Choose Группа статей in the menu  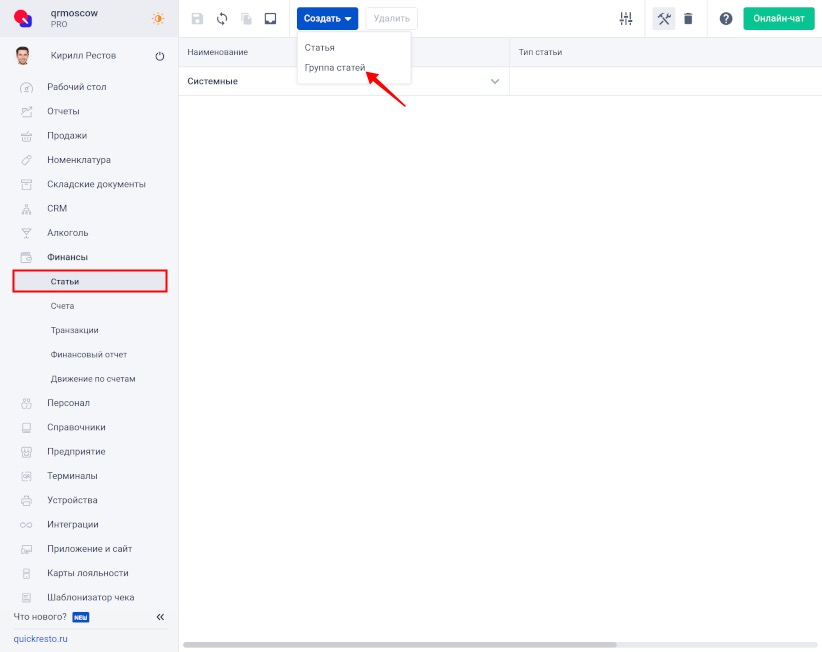point(334,68)
